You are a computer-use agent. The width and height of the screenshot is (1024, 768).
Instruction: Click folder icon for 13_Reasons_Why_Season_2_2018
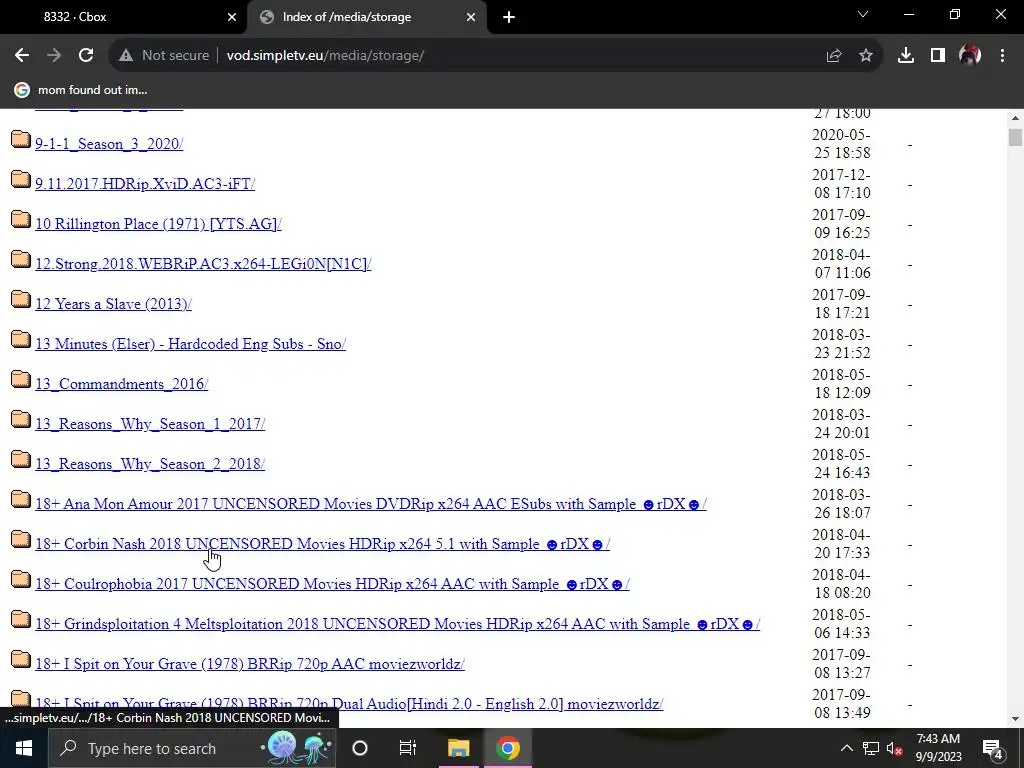pos(21,459)
